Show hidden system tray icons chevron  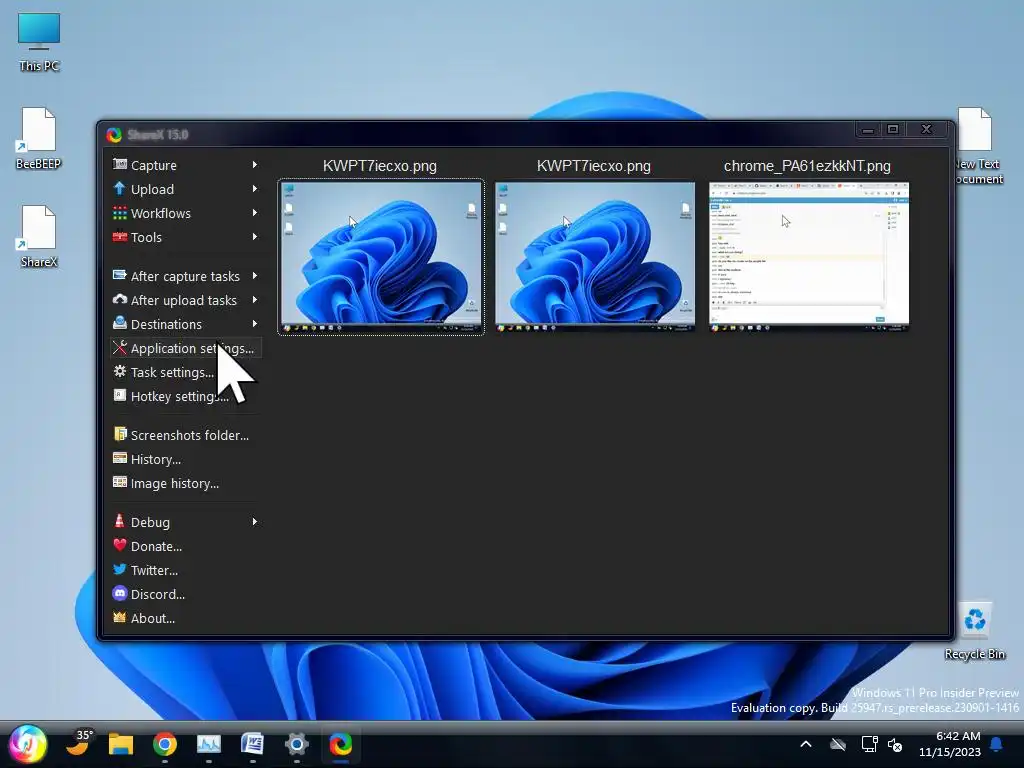tap(806, 744)
